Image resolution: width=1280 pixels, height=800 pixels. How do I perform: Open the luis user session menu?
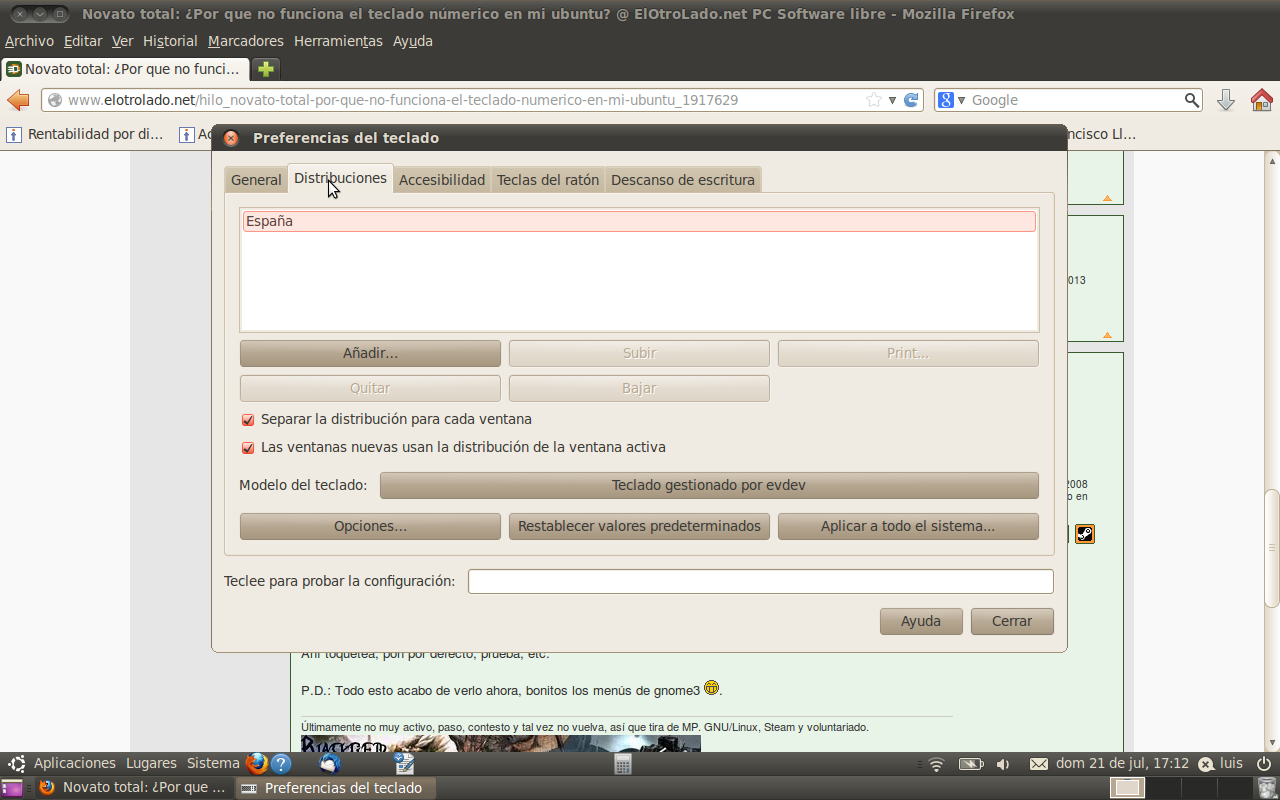click(x=1221, y=764)
